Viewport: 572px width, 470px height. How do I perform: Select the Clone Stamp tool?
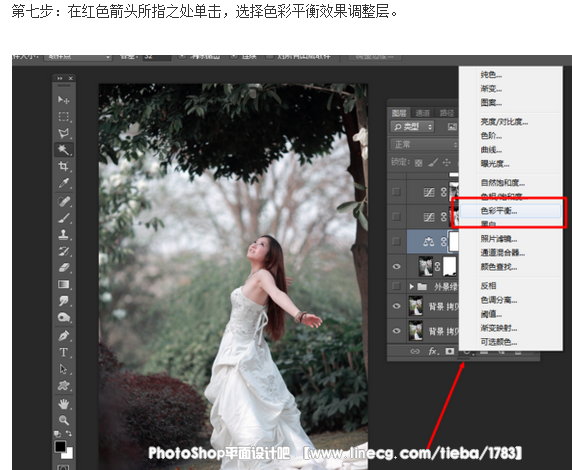point(63,234)
